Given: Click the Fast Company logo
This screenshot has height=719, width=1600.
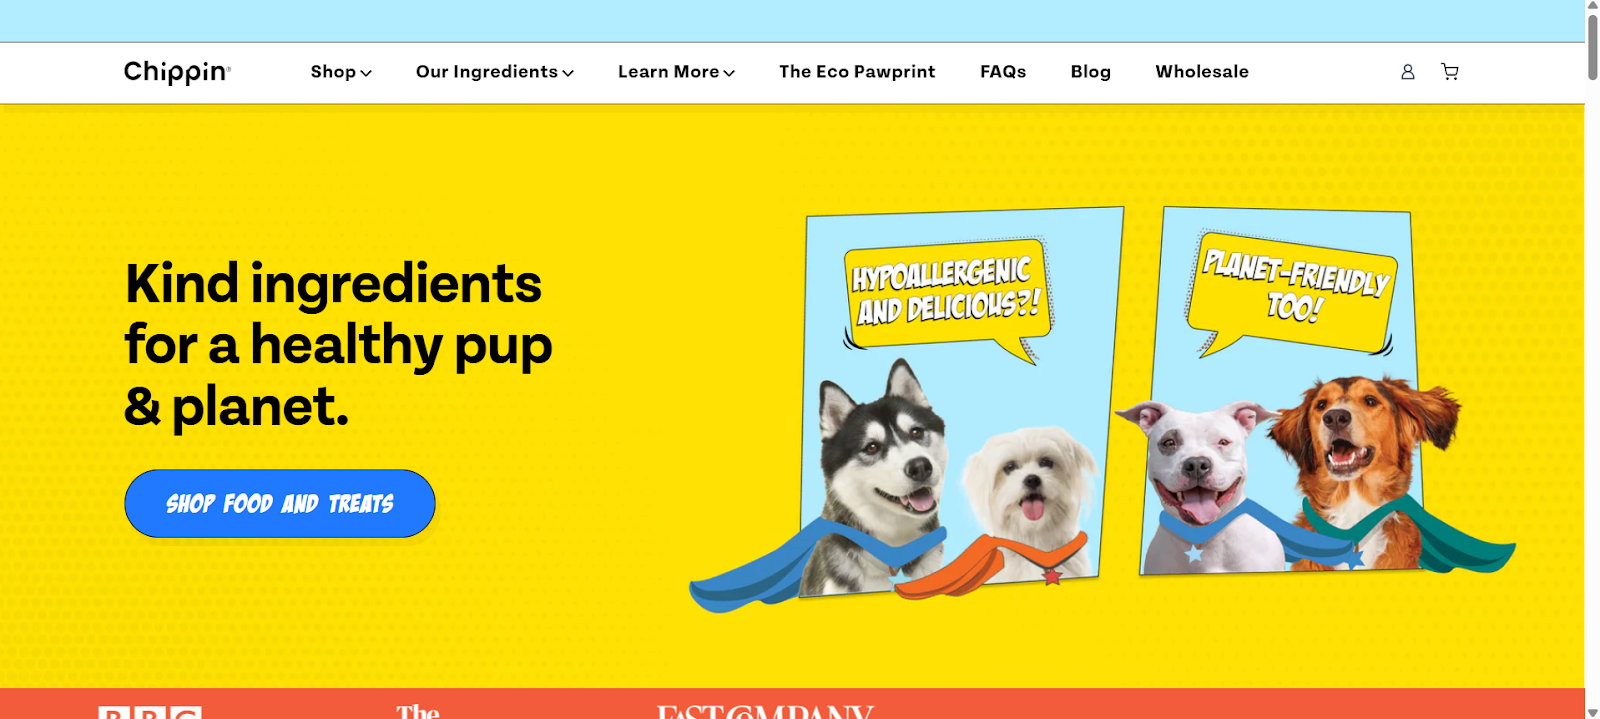Looking at the screenshot, I should [x=765, y=711].
